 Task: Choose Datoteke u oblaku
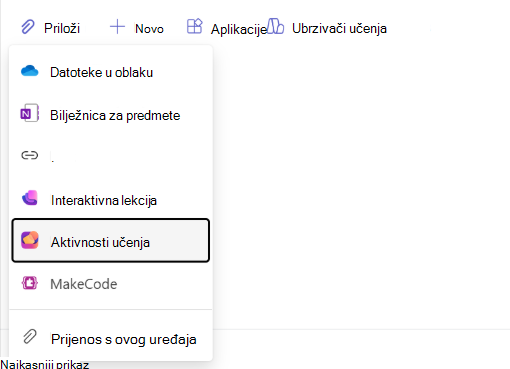tap(101, 72)
